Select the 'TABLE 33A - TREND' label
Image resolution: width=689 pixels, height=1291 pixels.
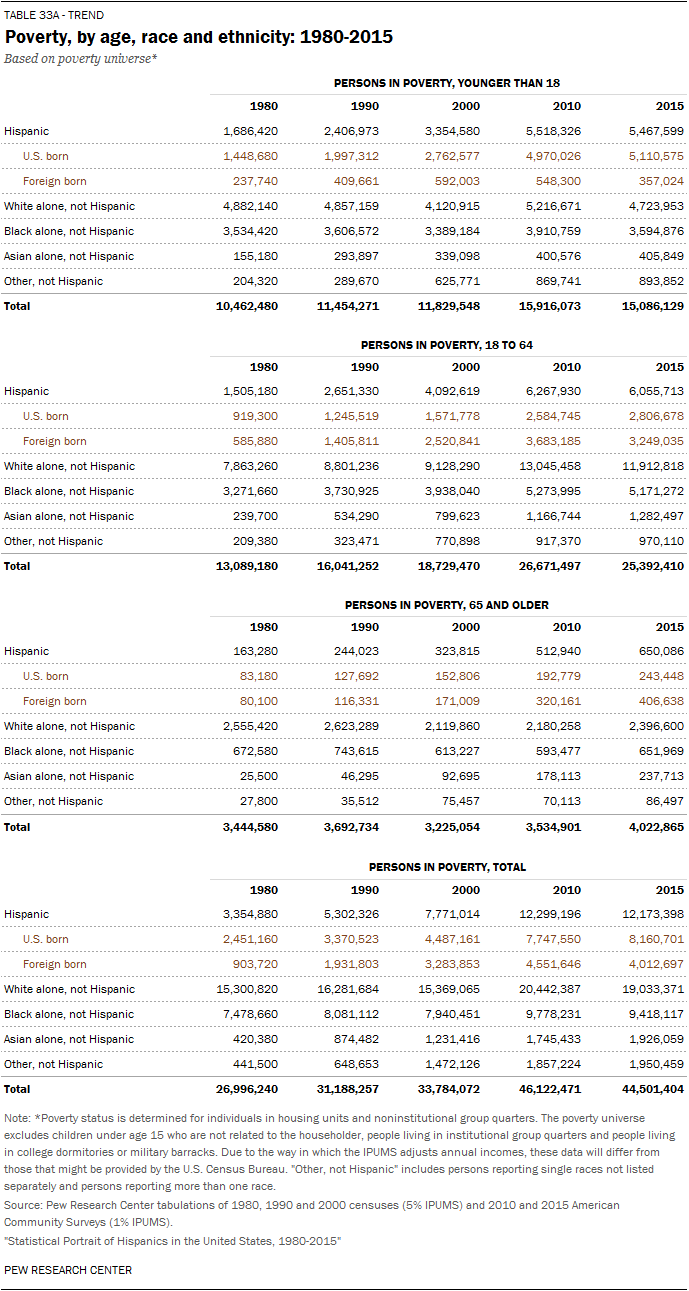click(54, 16)
